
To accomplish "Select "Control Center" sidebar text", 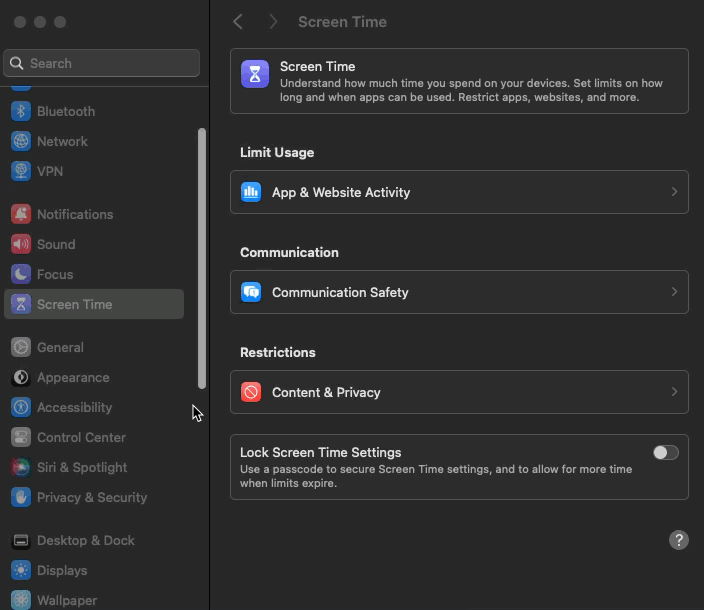I will [81, 437].
